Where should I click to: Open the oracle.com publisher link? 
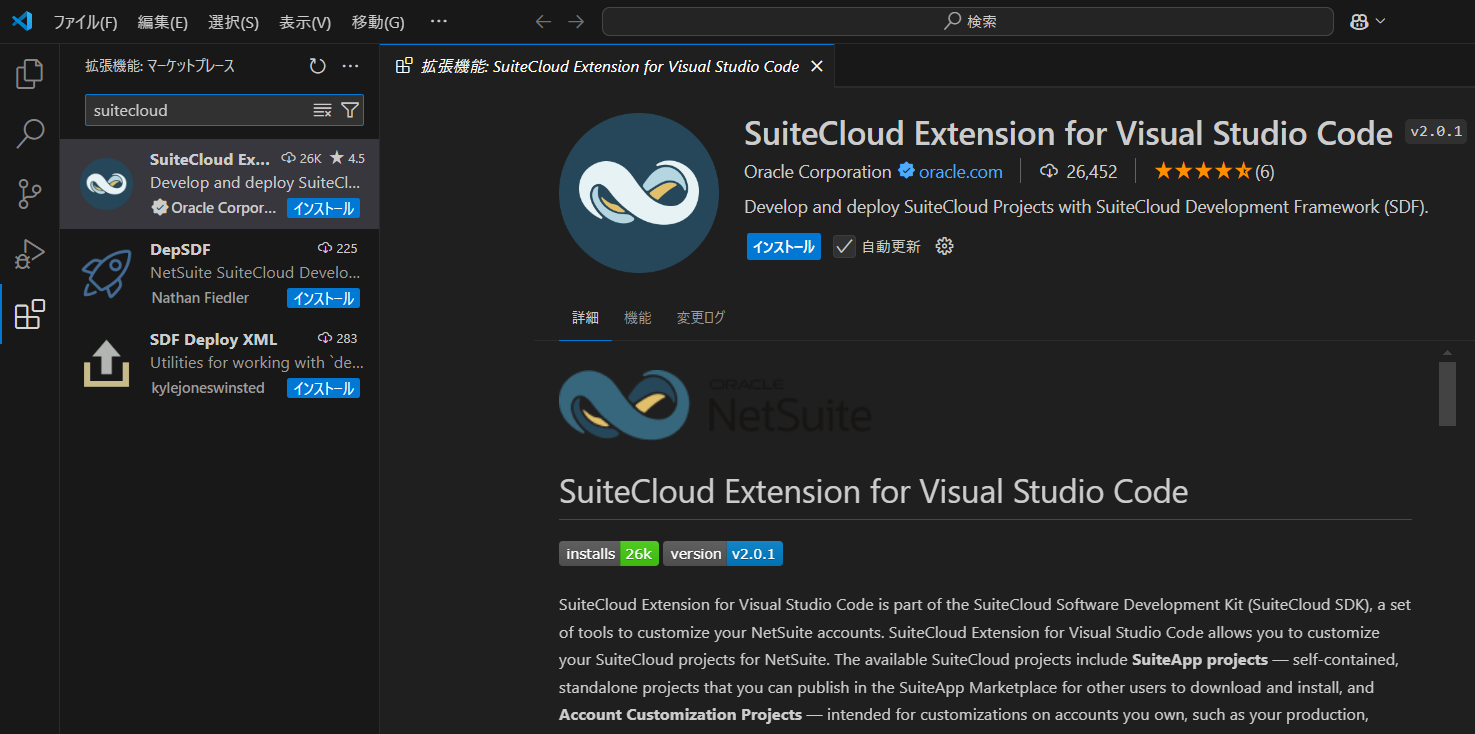click(961, 171)
